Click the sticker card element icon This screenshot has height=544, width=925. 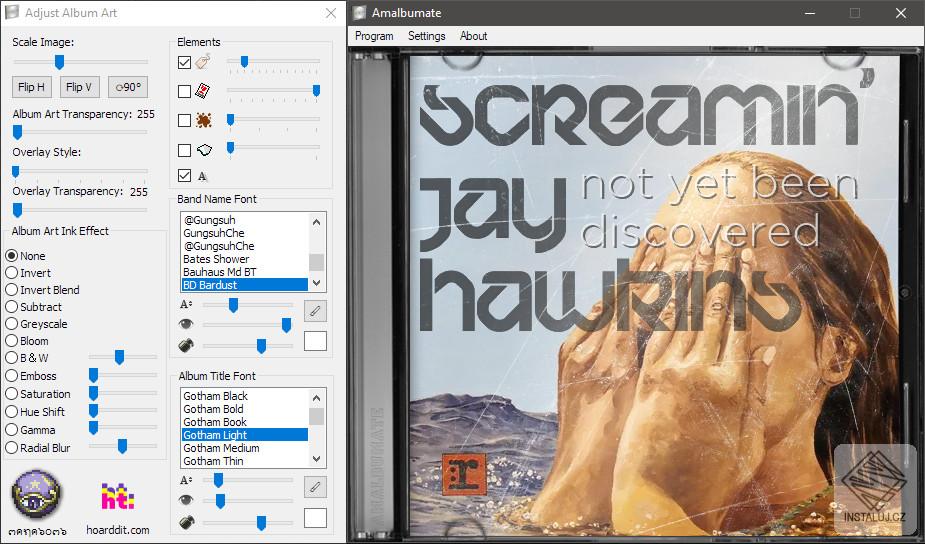pos(203,91)
